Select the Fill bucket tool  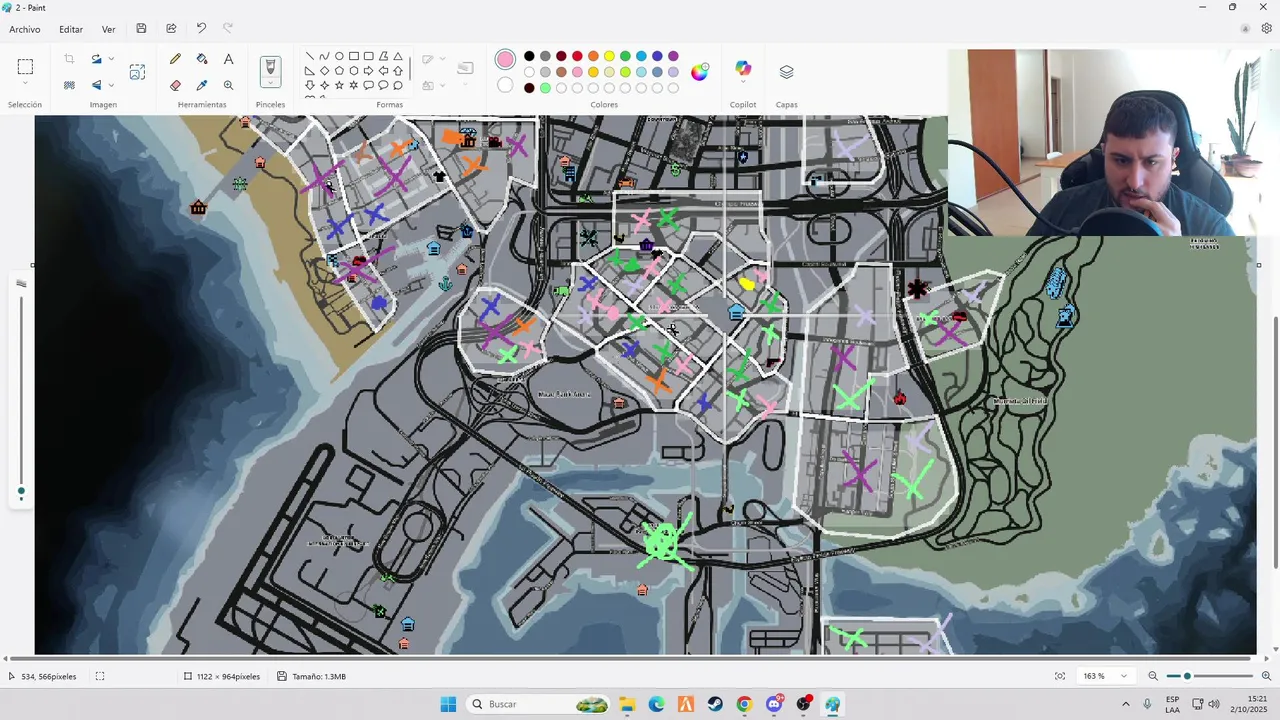click(x=202, y=59)
